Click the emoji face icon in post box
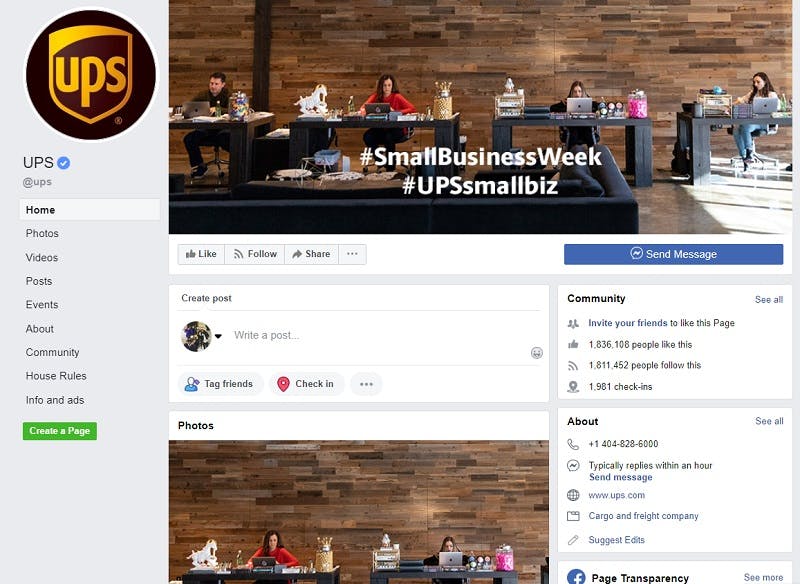The width and height of the screenshot is (800, 584). 537,353
